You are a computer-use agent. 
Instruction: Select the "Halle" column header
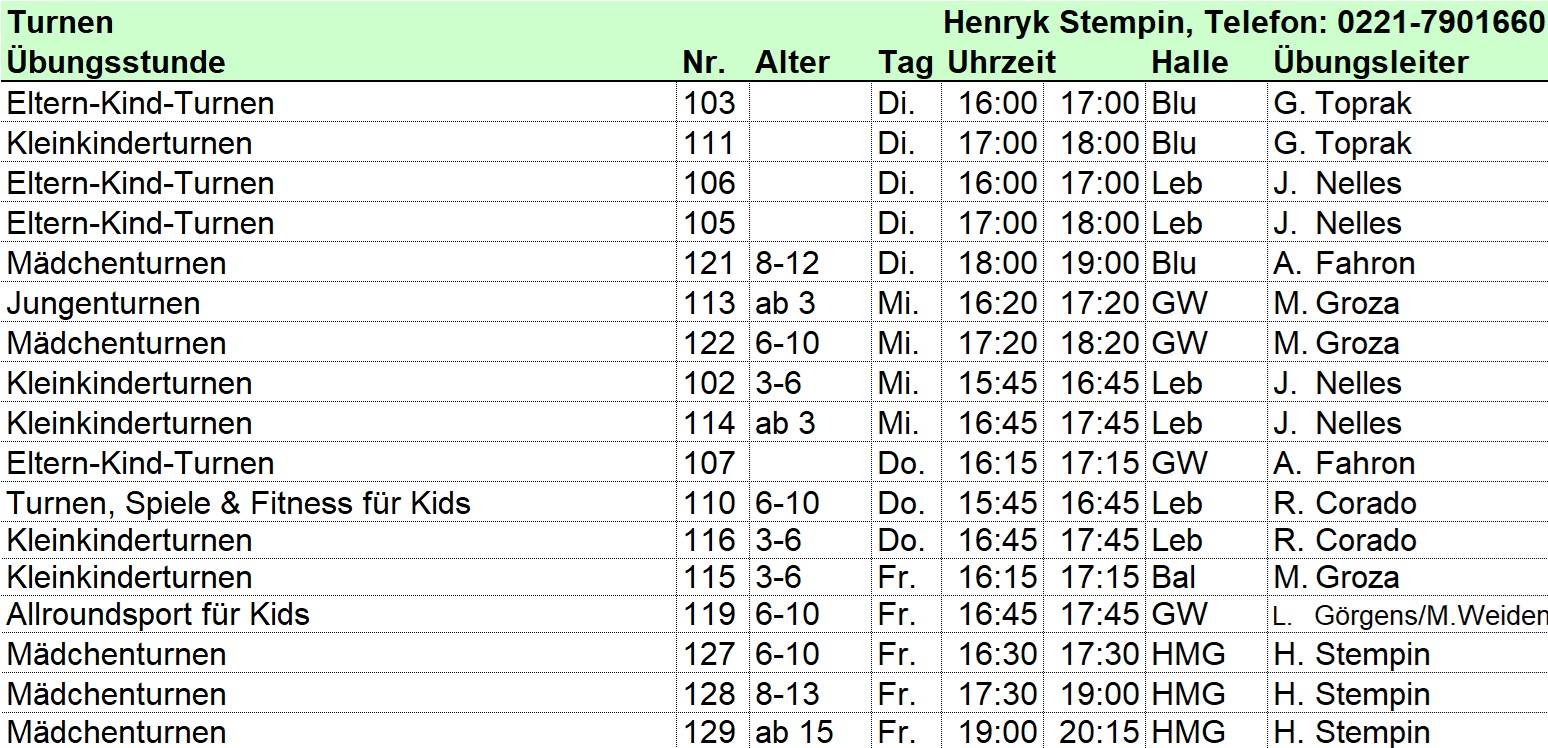(x=1189, y=62)
